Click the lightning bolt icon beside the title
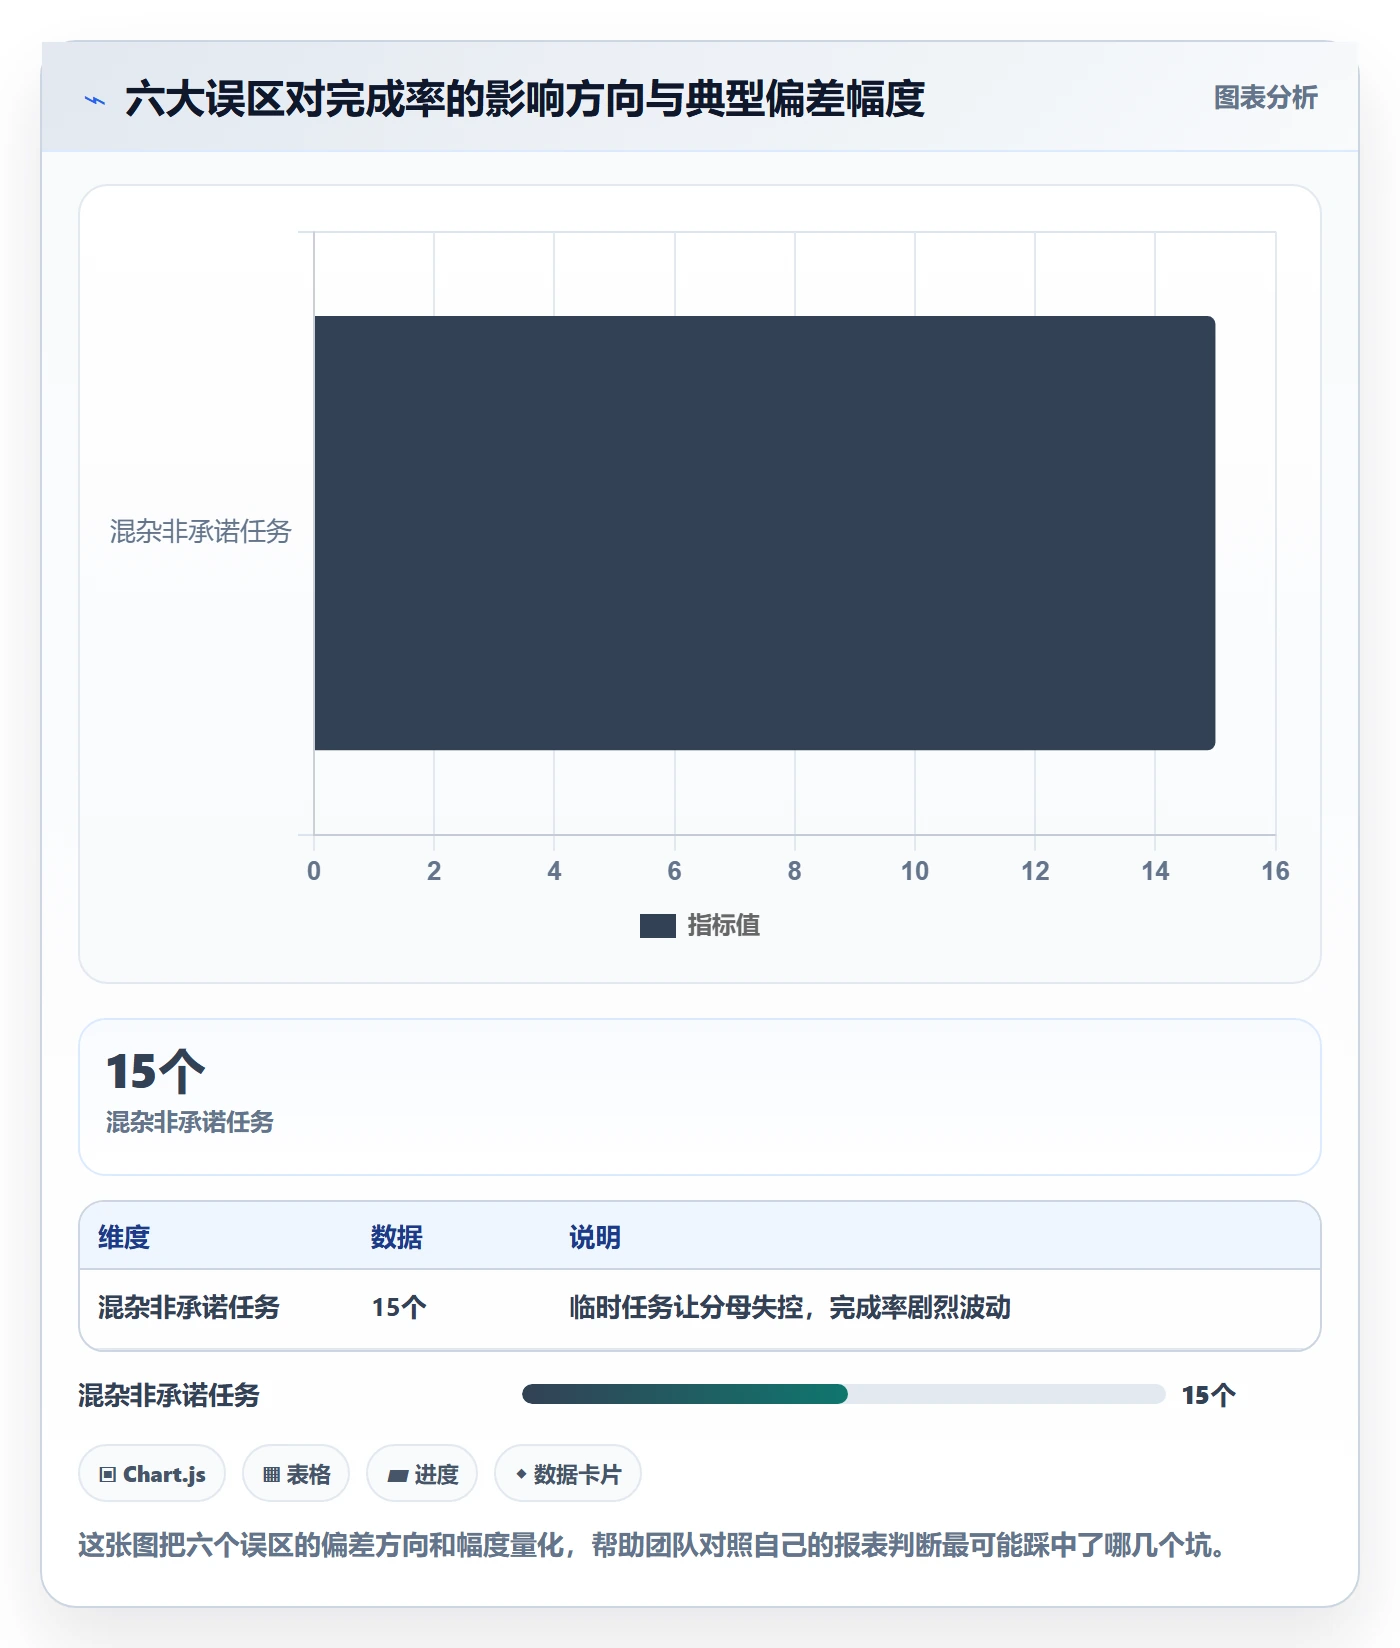 pyautogui.click(x=94, y=100)
